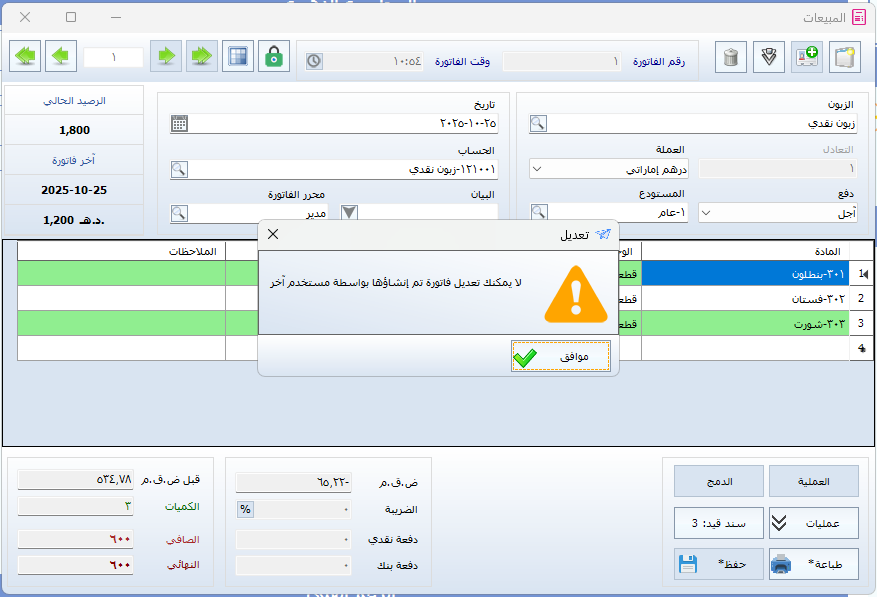The image size is (877, 597).
Task: Close the تعديل warning dialog
Action: tap(273, 234)
